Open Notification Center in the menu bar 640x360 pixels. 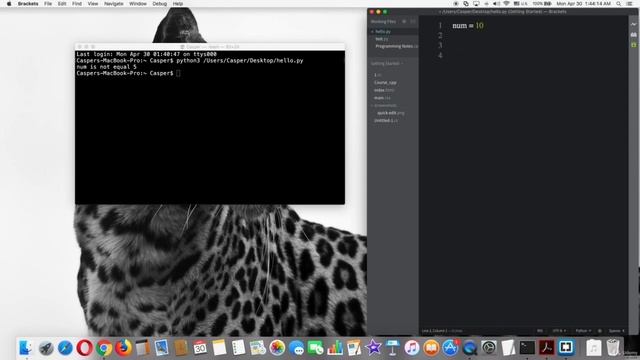pos(630,4)
